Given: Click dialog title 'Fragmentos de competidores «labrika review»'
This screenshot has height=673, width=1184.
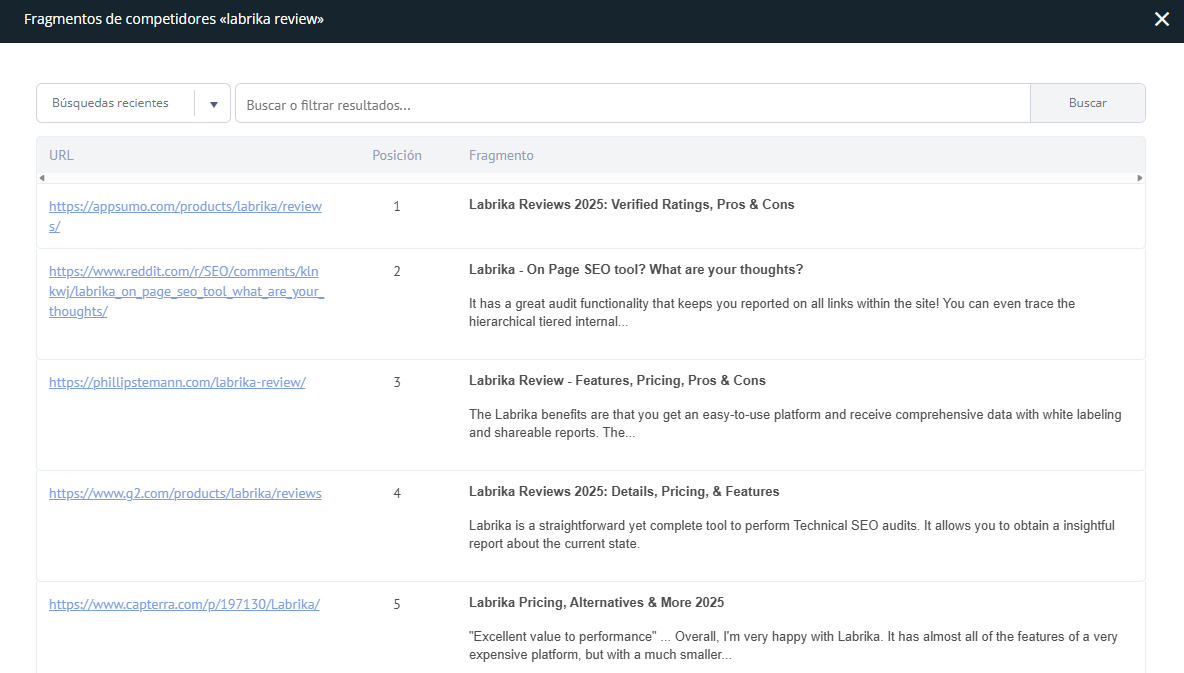Looking at the screenshot, I should pos(174,20).
